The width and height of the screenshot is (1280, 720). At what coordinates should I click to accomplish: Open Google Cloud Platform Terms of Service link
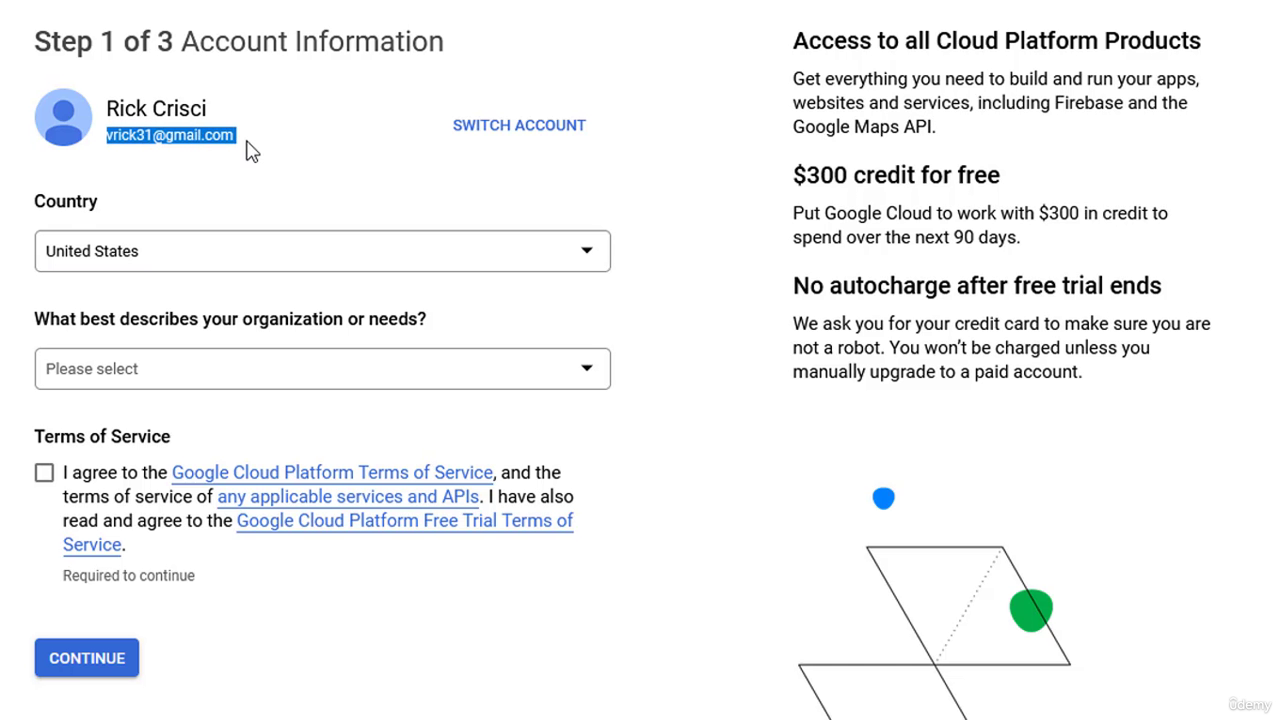tap(332, 472)
